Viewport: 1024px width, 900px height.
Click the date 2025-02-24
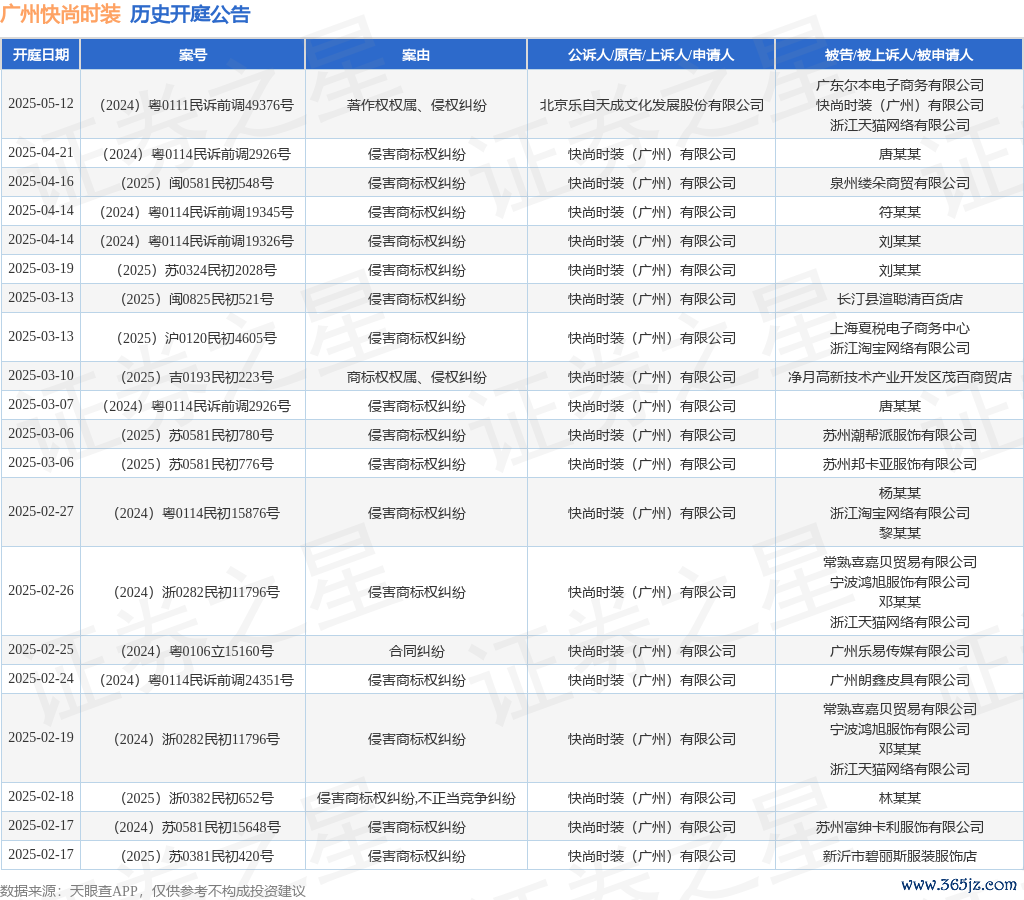tap(40, 679)
